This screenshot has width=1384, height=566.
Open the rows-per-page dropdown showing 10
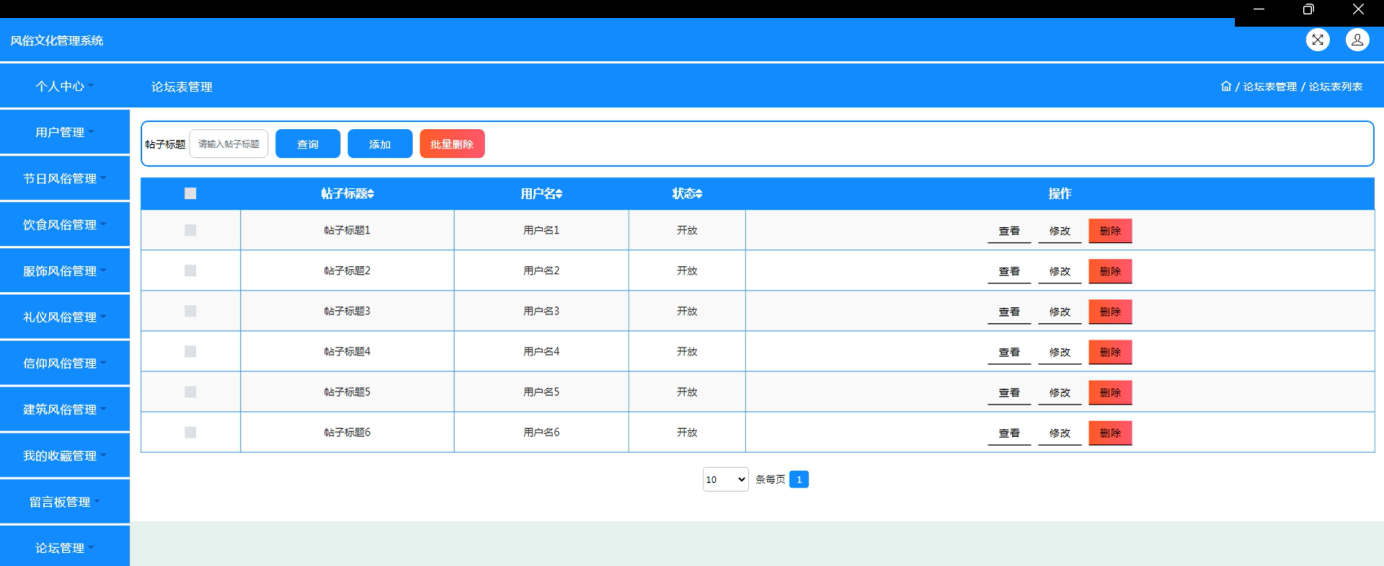tap(726, 480)
